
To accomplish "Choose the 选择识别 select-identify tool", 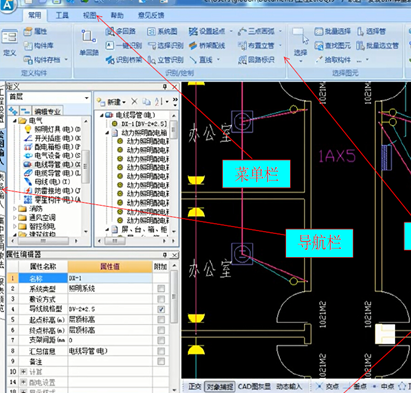I will [x=166, y=45].
